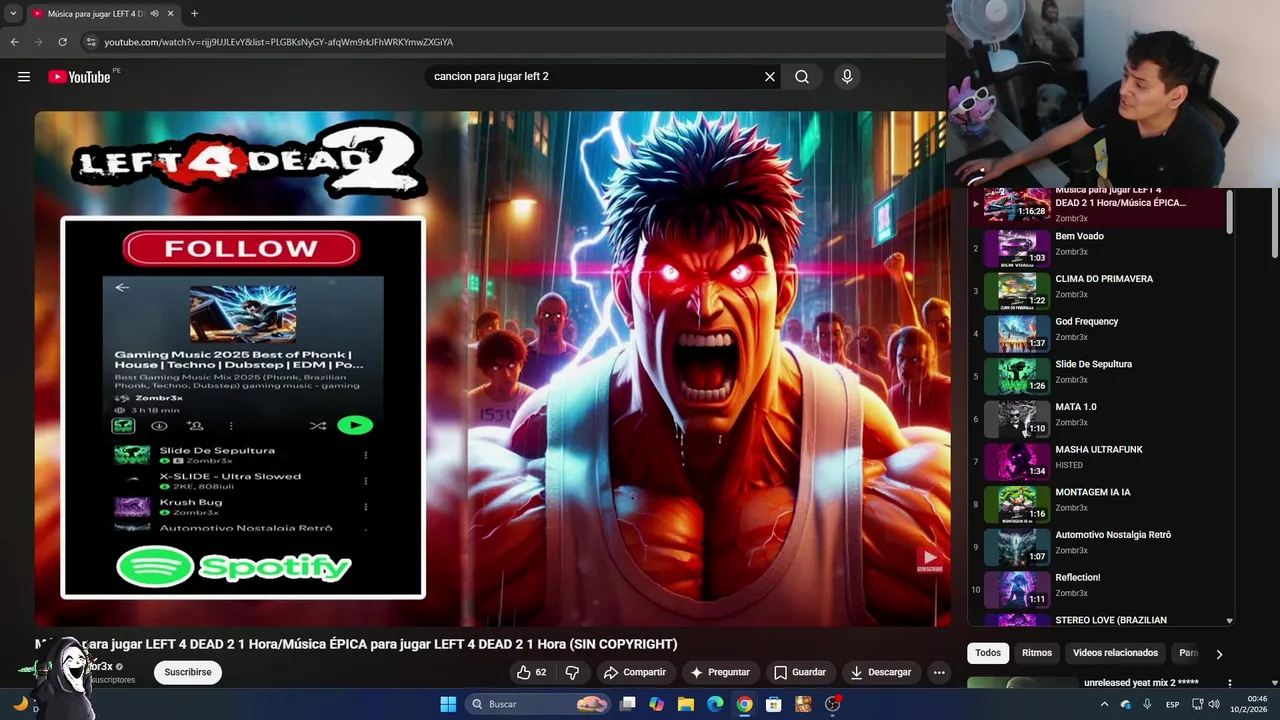Play Automotivo Nostalgia Retrô playlist item
The height and width of the screenshot is (720, 1280).
[1096, 547]
